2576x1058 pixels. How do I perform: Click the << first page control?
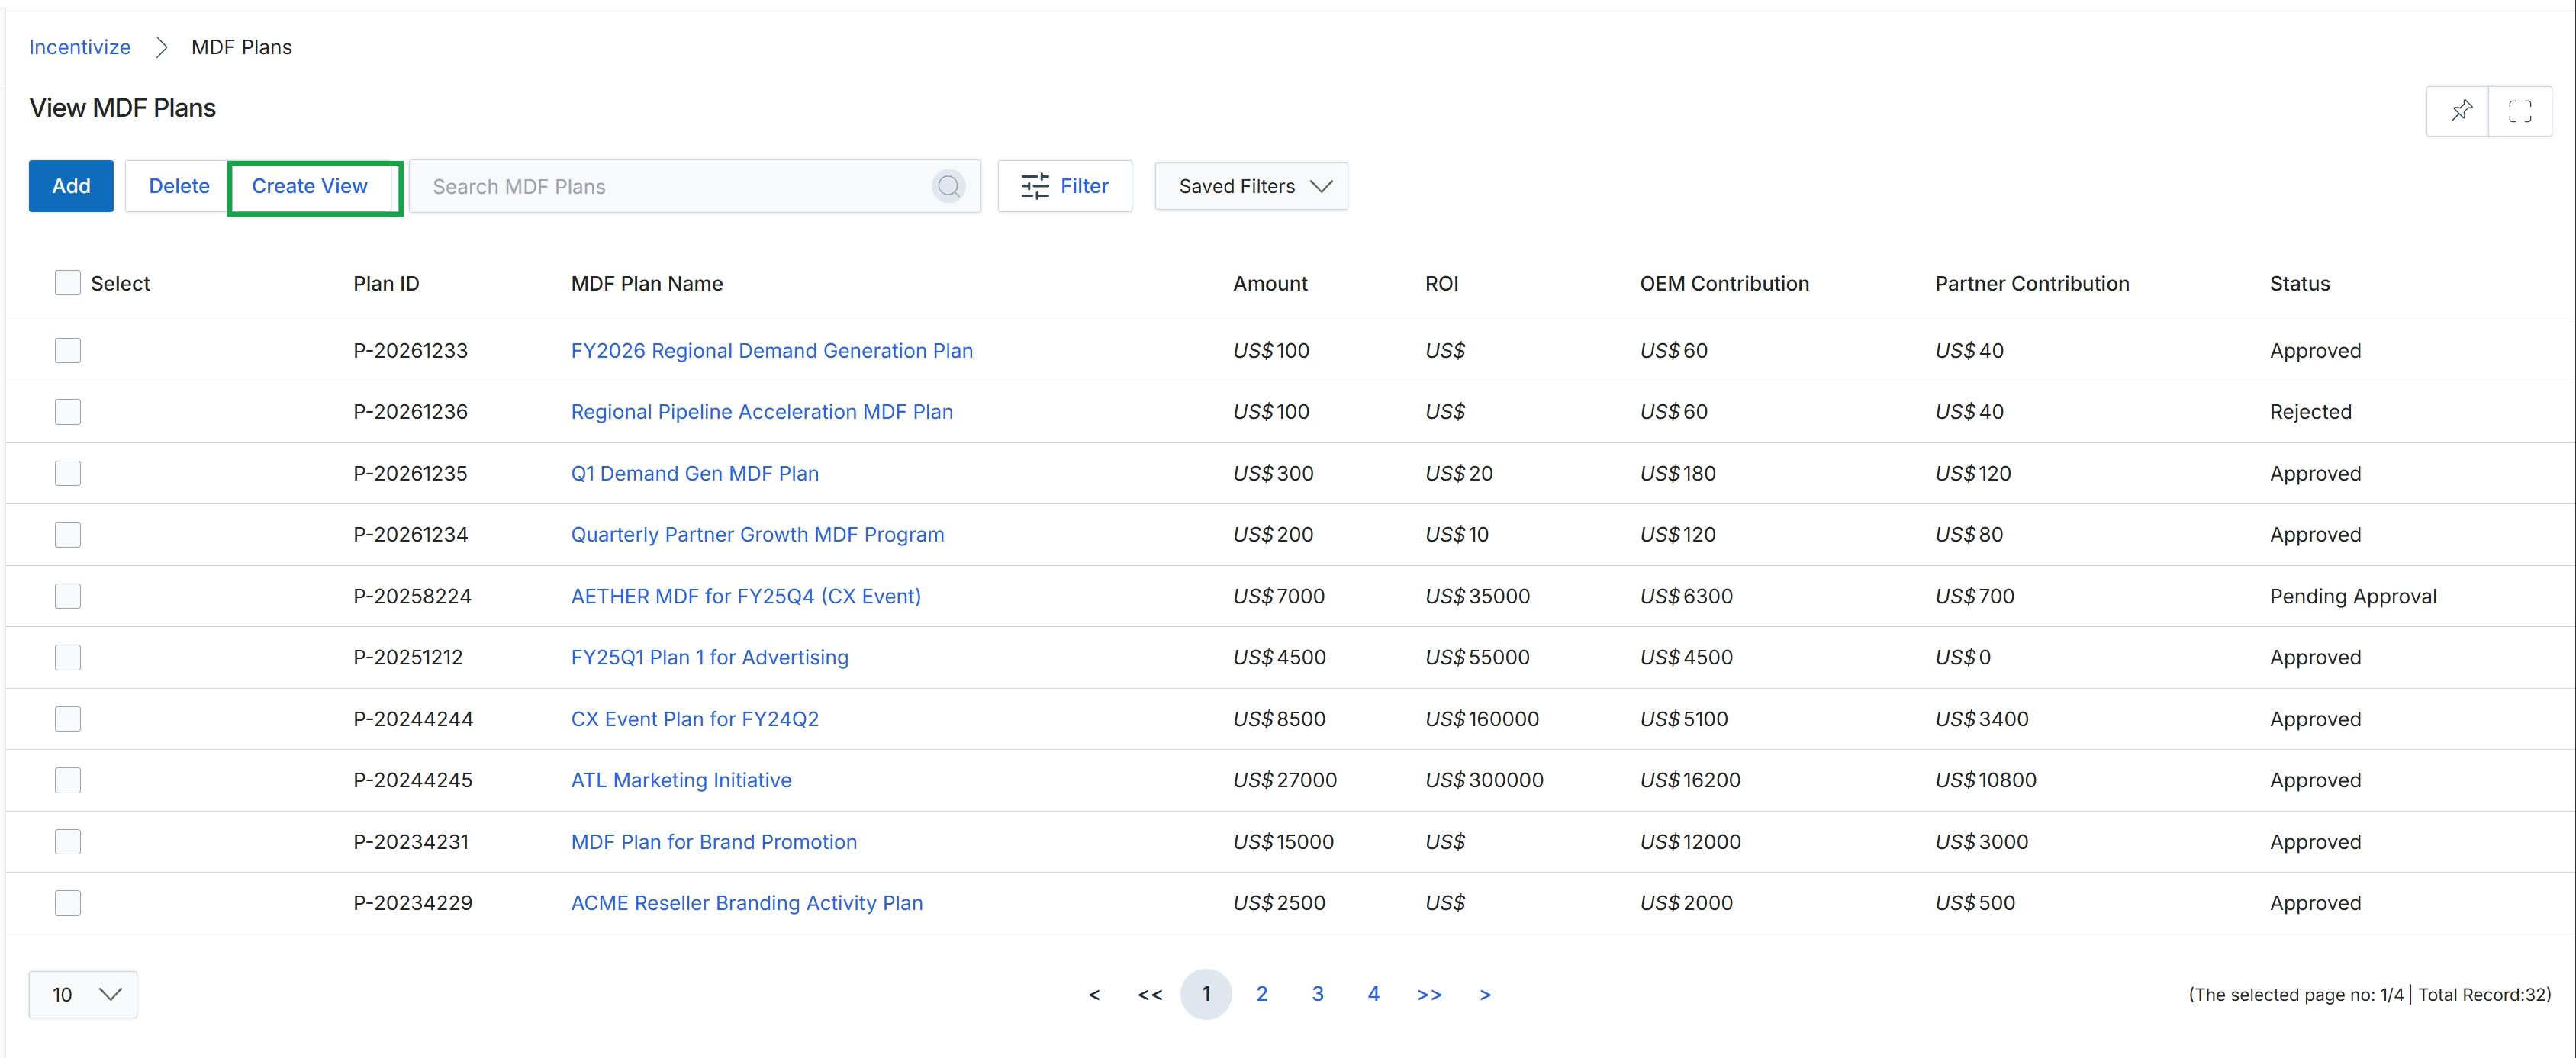coord(1150,995)
